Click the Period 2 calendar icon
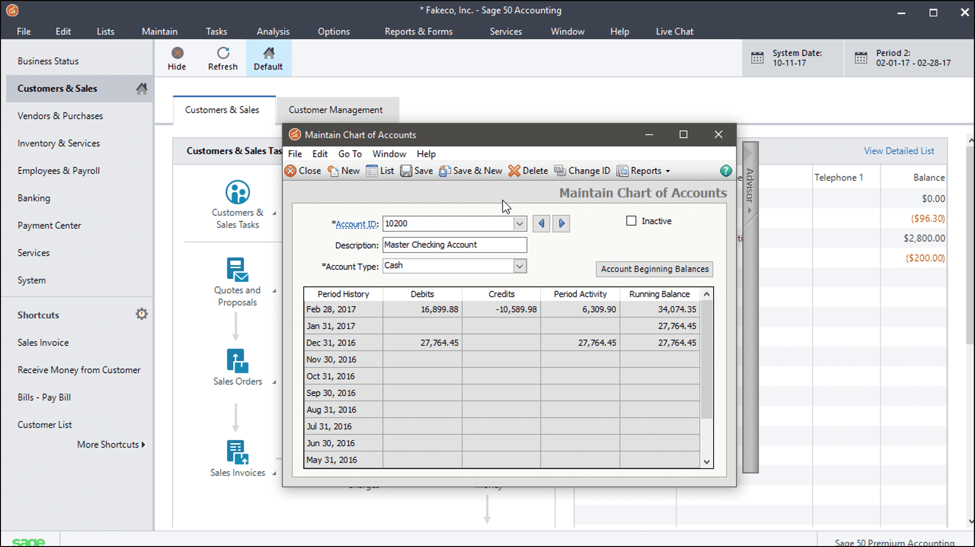The image size is (975, 547). point(861,58)
